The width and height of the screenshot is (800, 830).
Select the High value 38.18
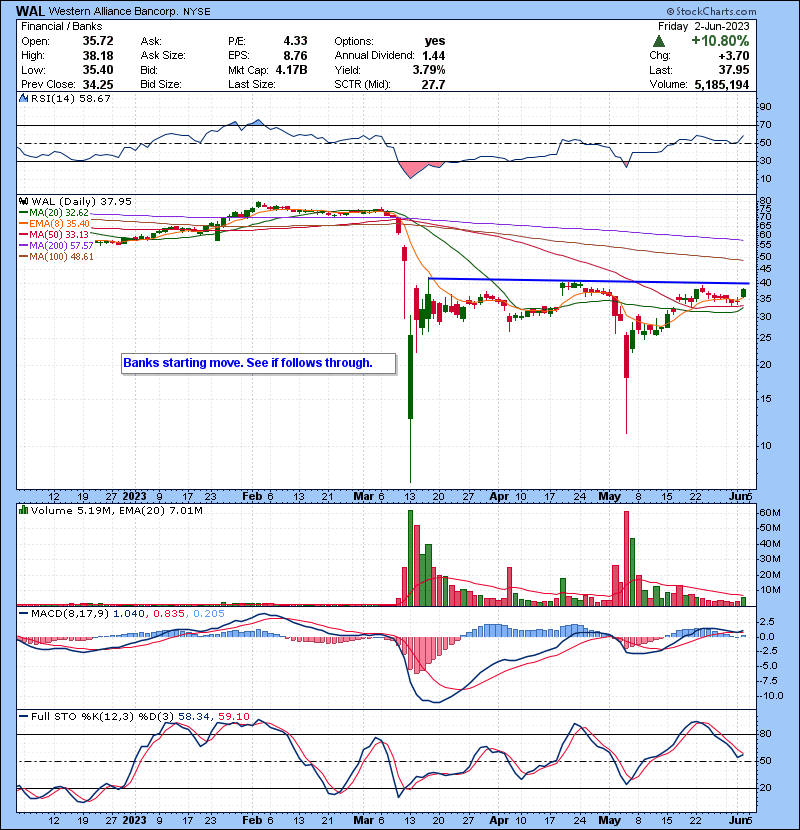98,56
